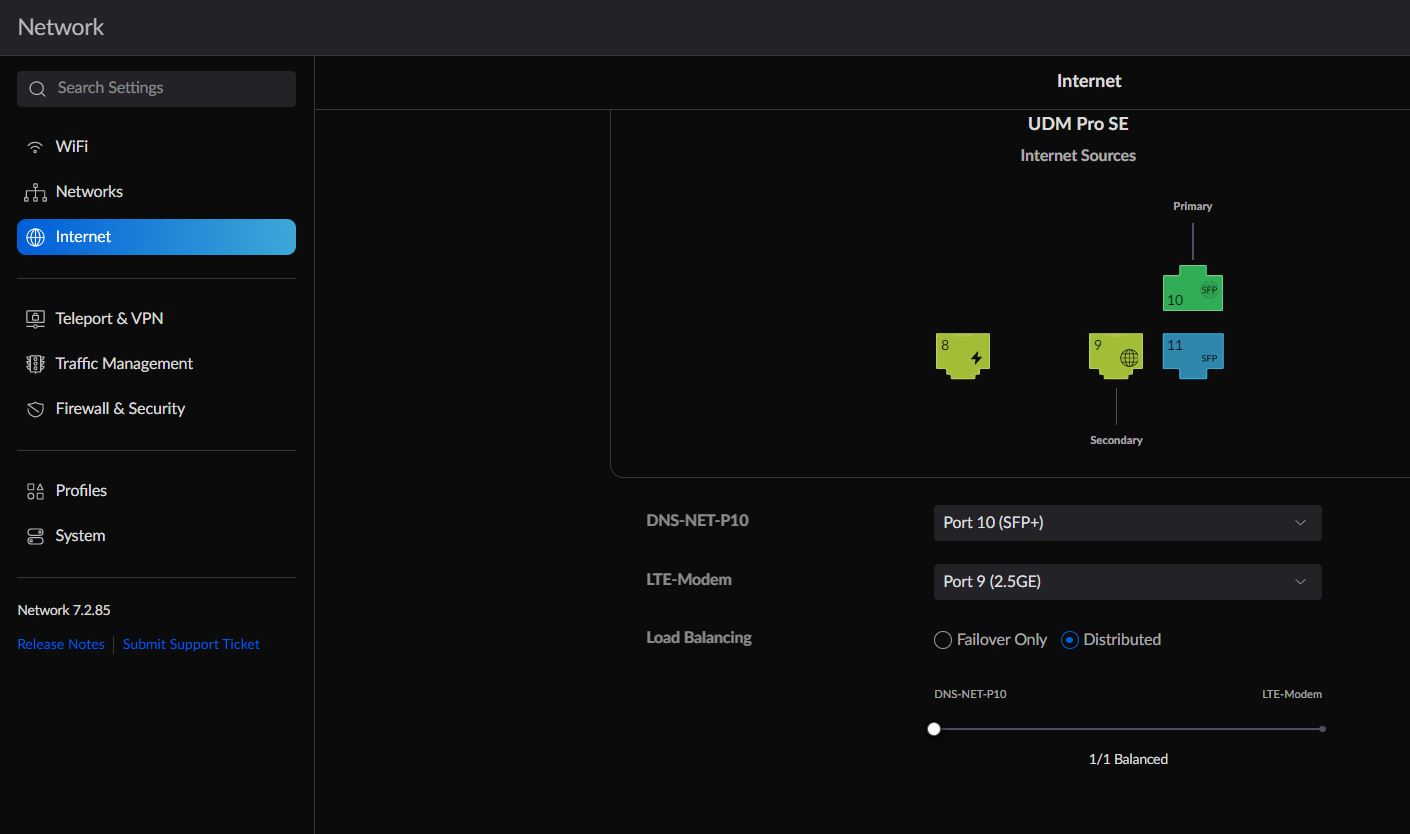Click the Internet Sources heading
Screen dimensions: 1410x834
click(x=1078, y=156)
